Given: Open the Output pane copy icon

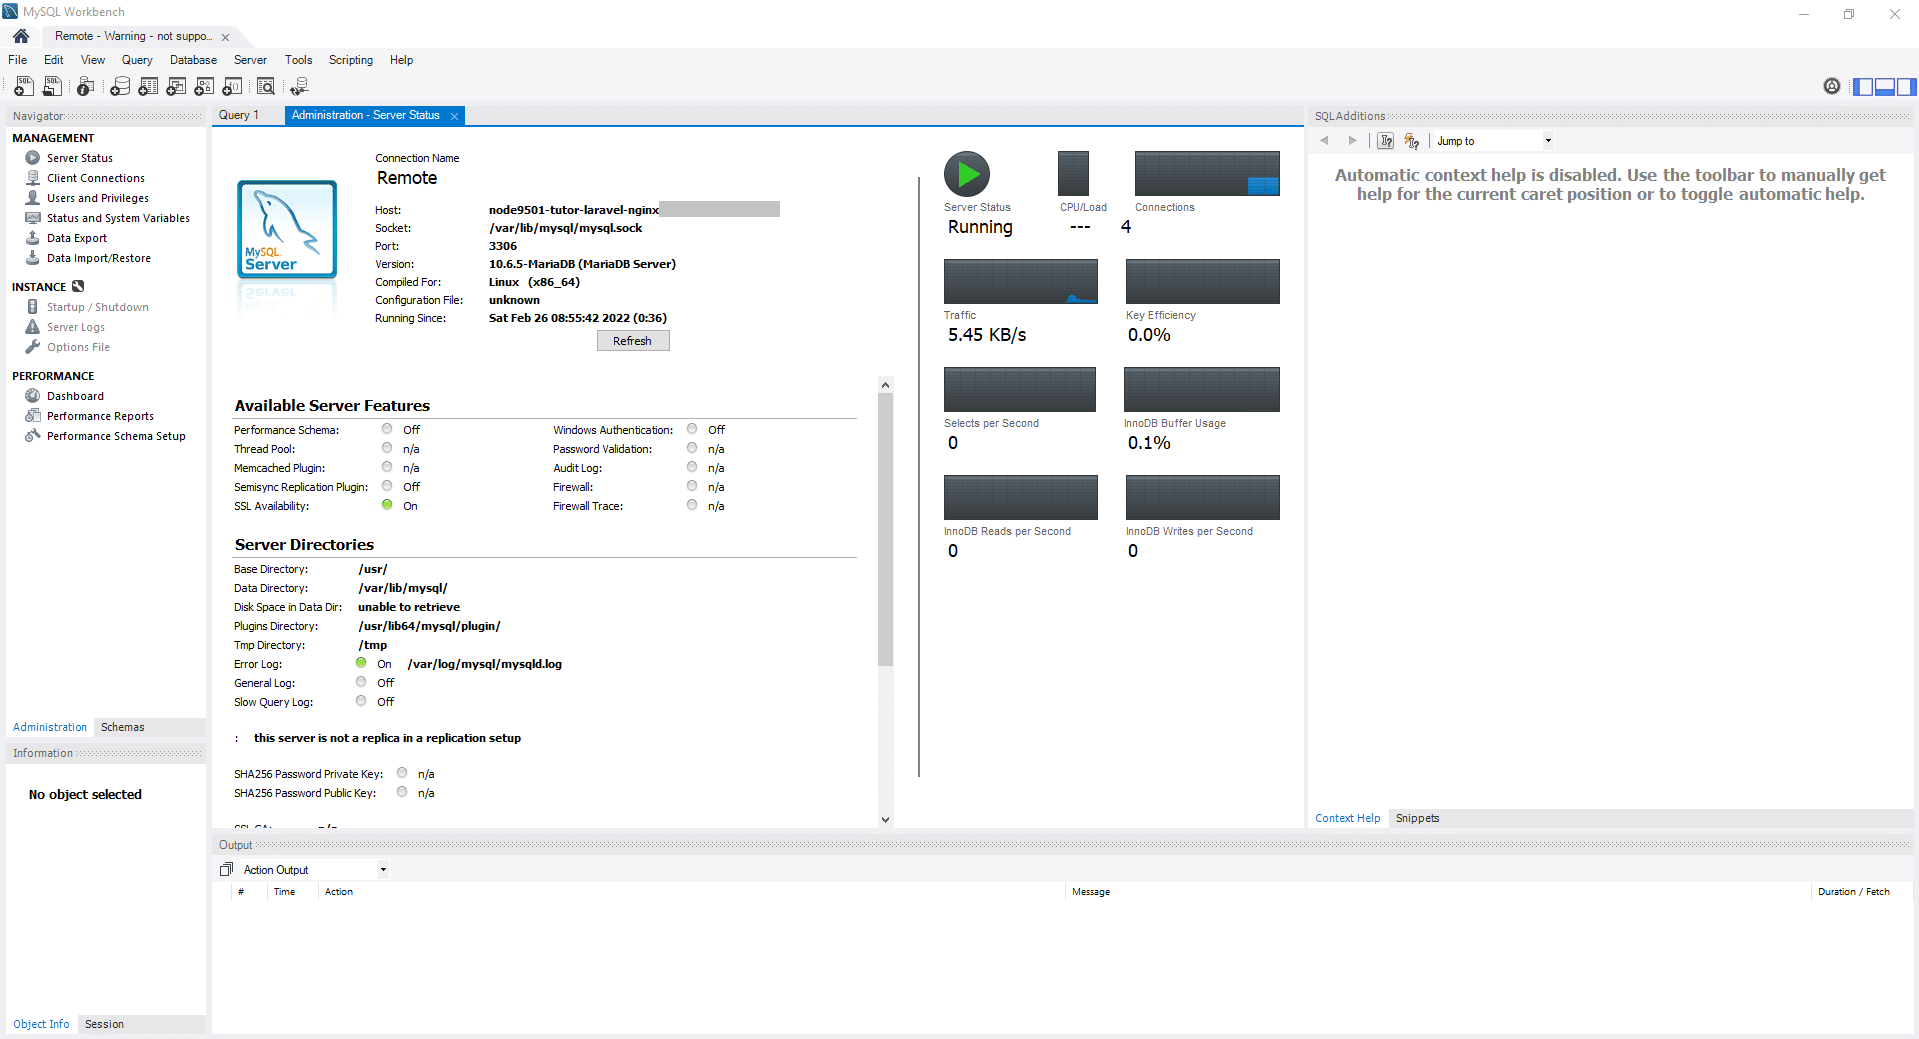Looking at the screenshot, I should point(226,870).
